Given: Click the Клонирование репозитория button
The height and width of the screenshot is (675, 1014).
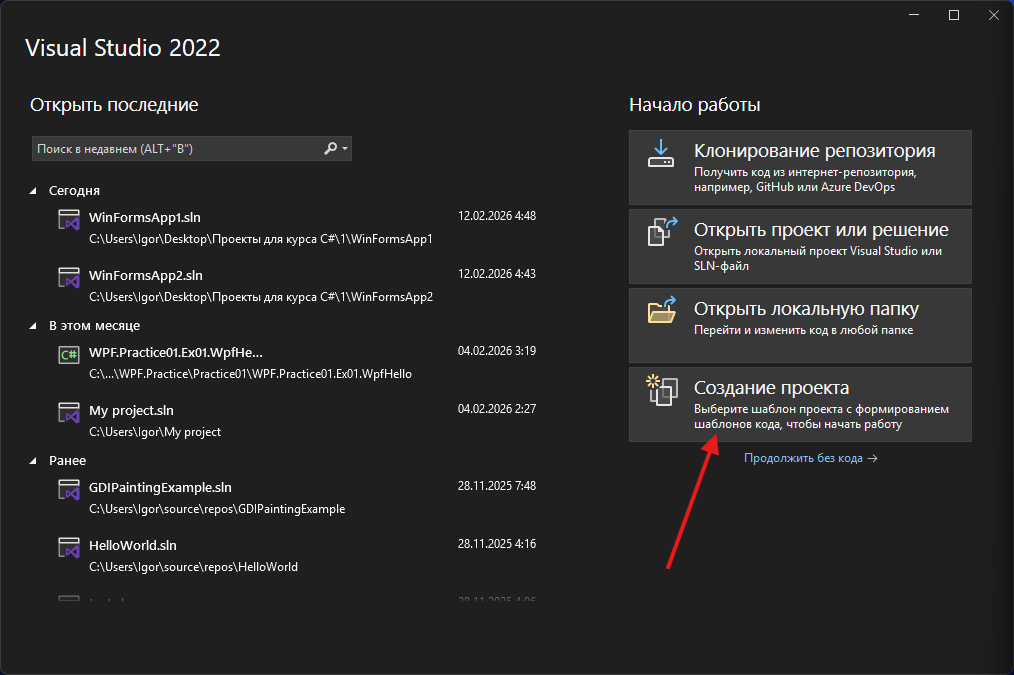Looking at the screenshot, I should 800,167.
